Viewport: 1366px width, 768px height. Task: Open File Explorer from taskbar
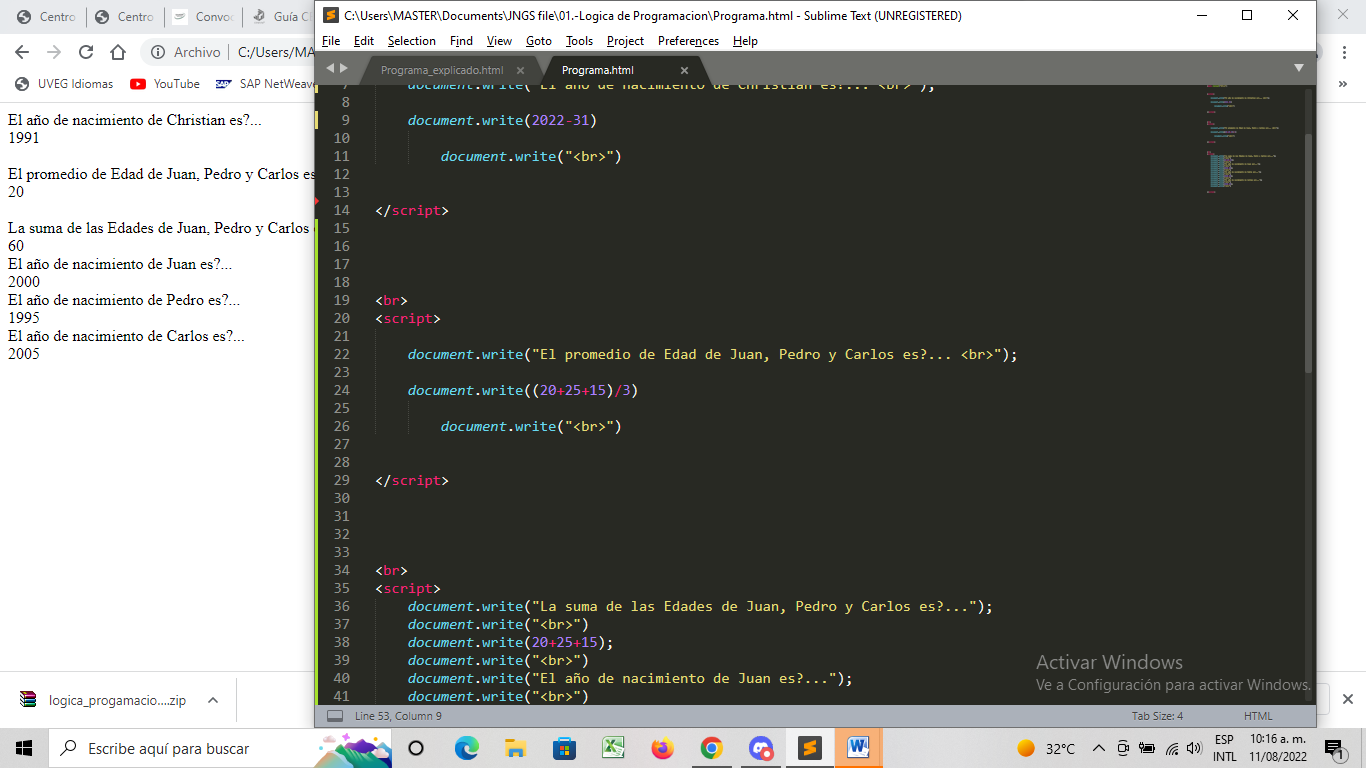click(x=515, y=748)
